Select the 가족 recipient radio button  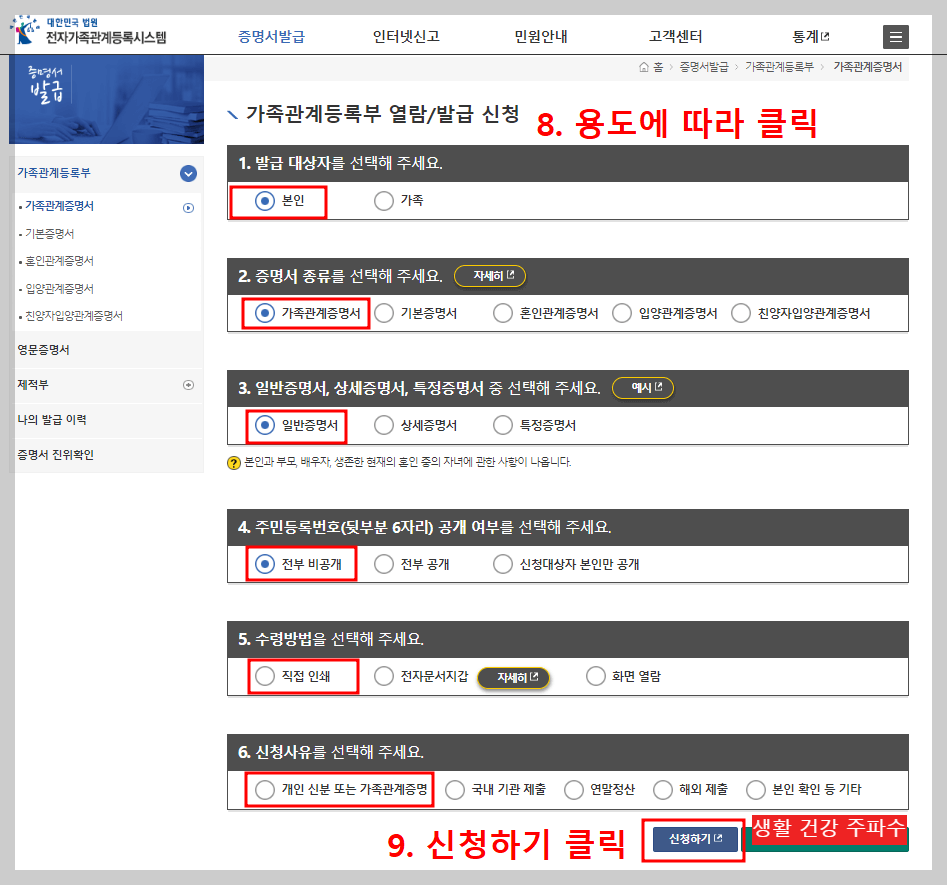(x=383, y=200)
